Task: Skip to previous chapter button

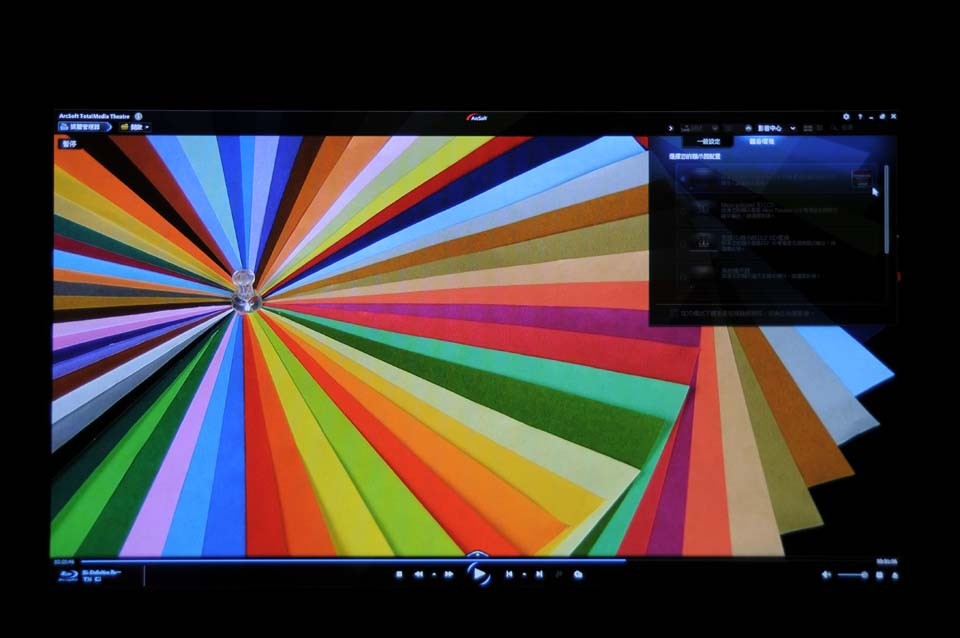Action: click(509, 574)
